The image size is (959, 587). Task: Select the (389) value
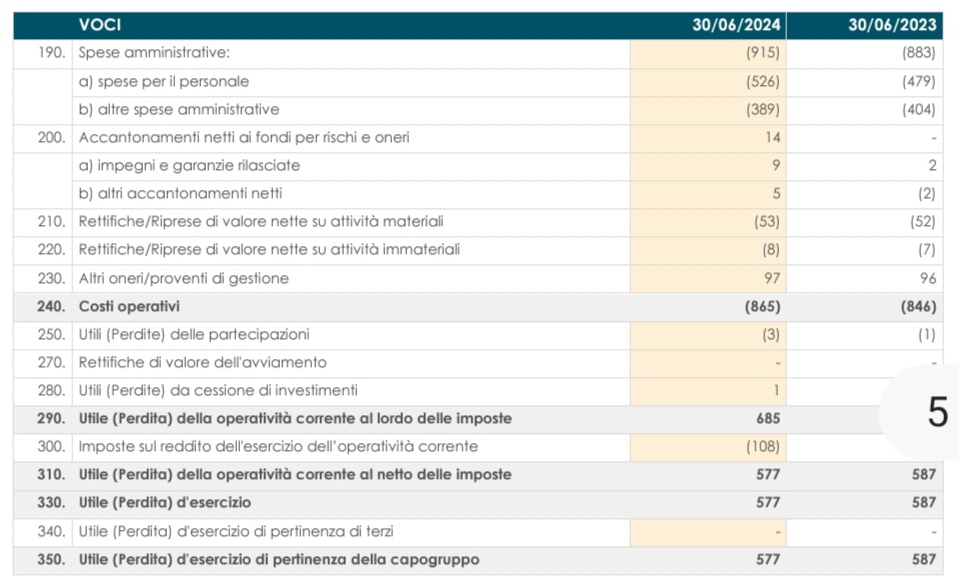(x=763, y=109)
